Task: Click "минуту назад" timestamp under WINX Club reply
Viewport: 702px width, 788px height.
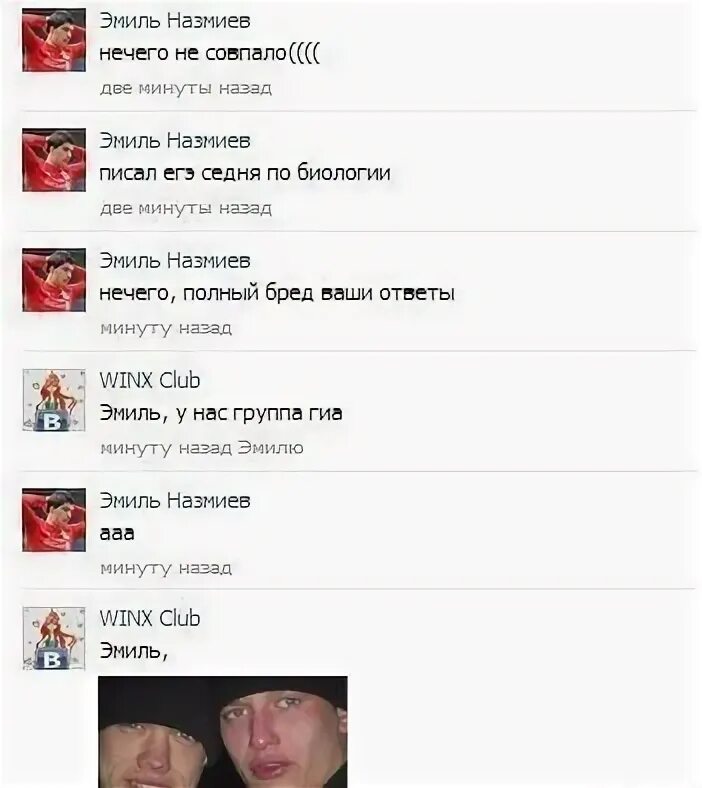Action: [166, 448]
